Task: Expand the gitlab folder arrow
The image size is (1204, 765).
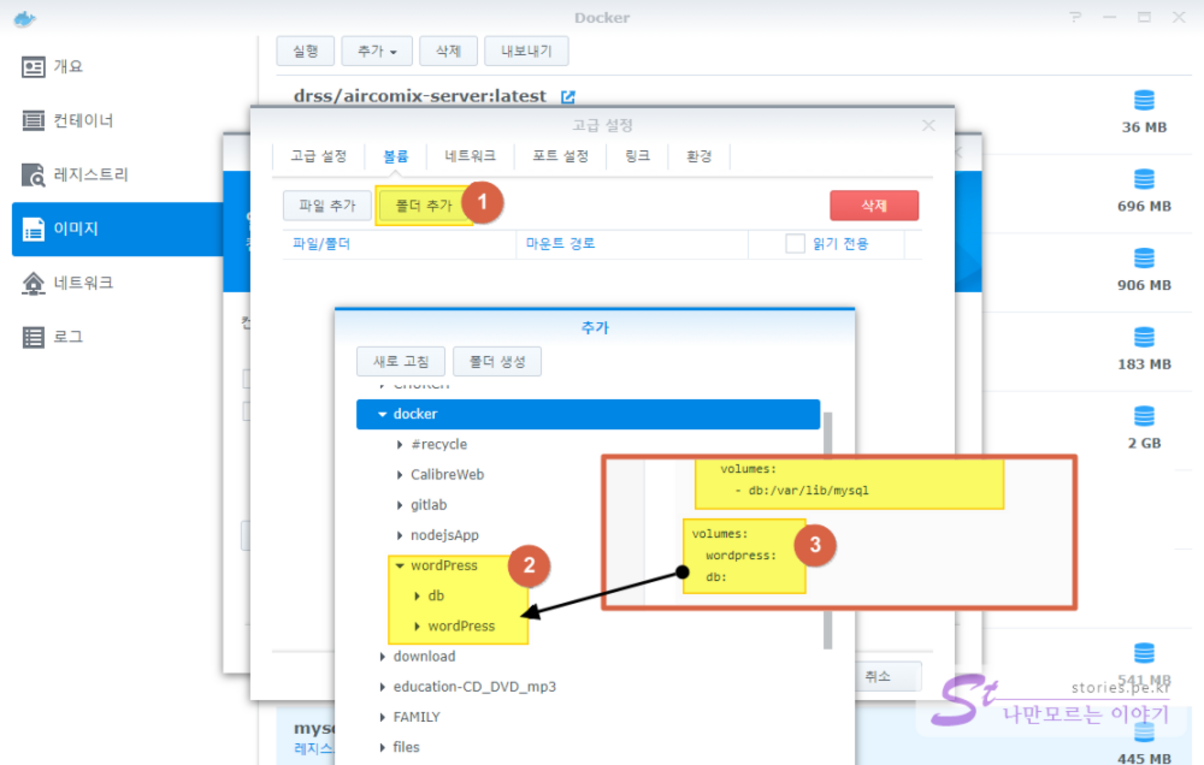Action: 400,505
